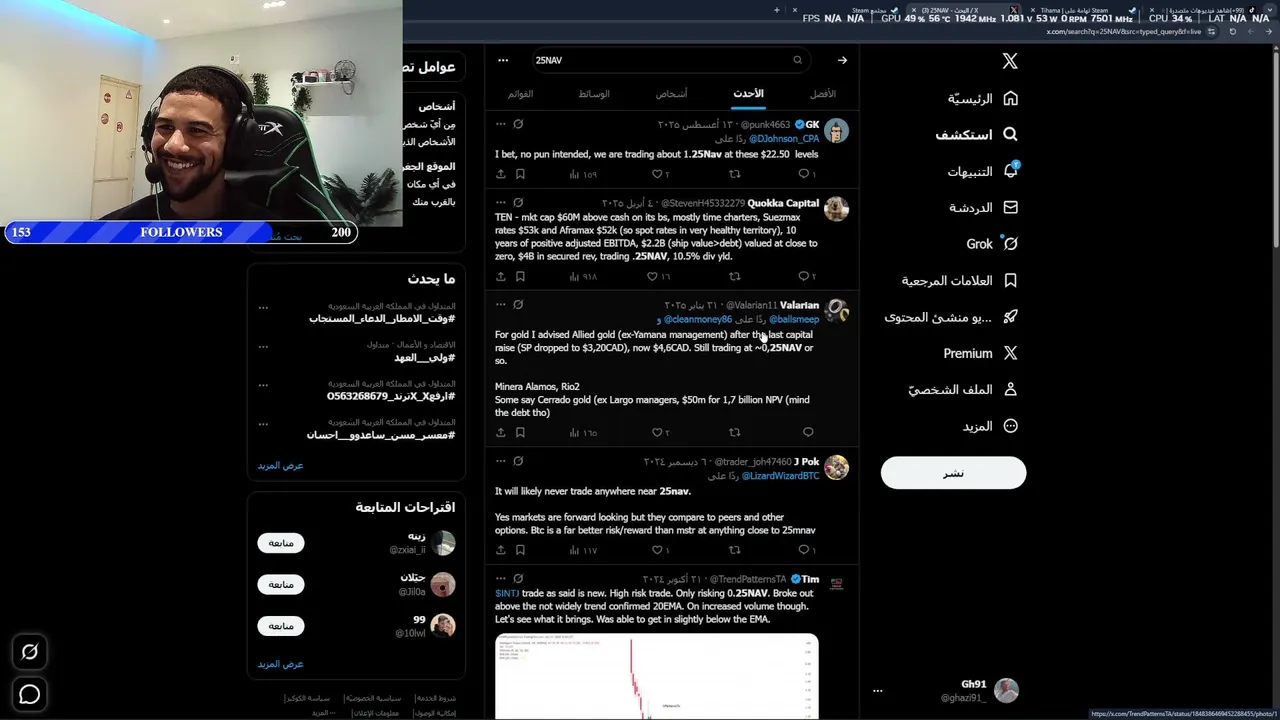Open the browser tab list dropdown arrow
The image size is (1280, 720).
[1271, 10]
